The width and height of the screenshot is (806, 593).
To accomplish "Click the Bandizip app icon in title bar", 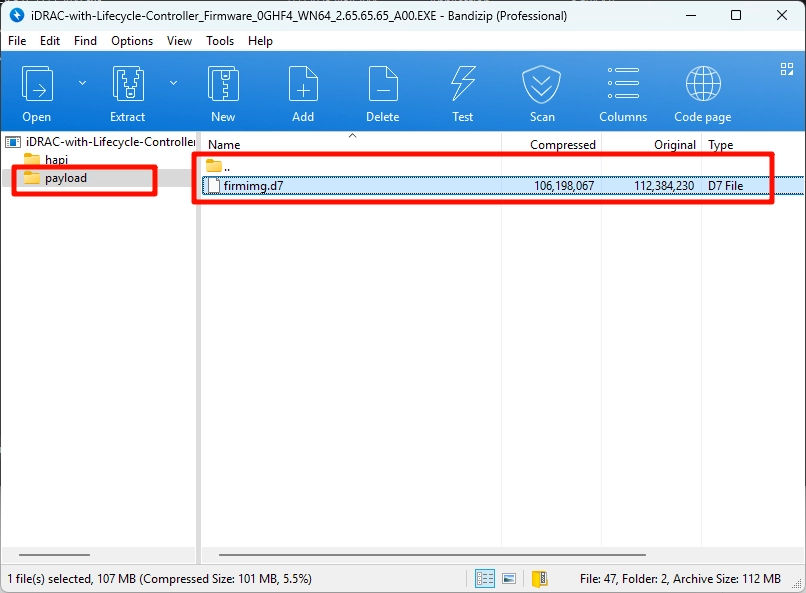I will [x=16, y=15].
